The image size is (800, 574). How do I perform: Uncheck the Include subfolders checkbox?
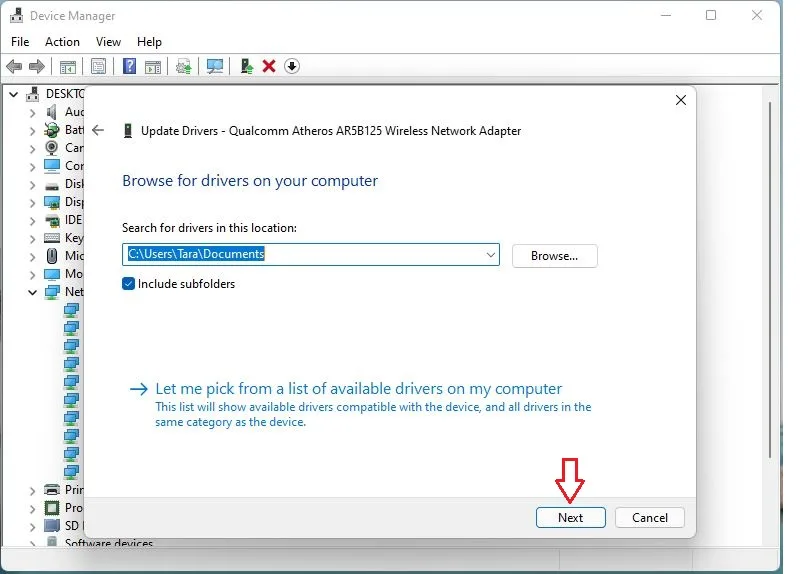point(129,284)
